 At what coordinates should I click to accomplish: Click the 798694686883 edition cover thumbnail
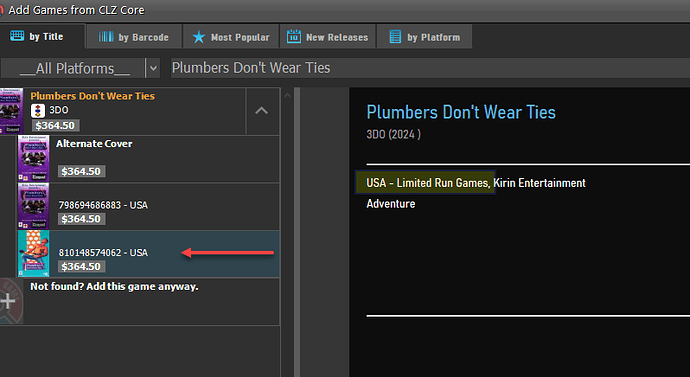(33, 206)
